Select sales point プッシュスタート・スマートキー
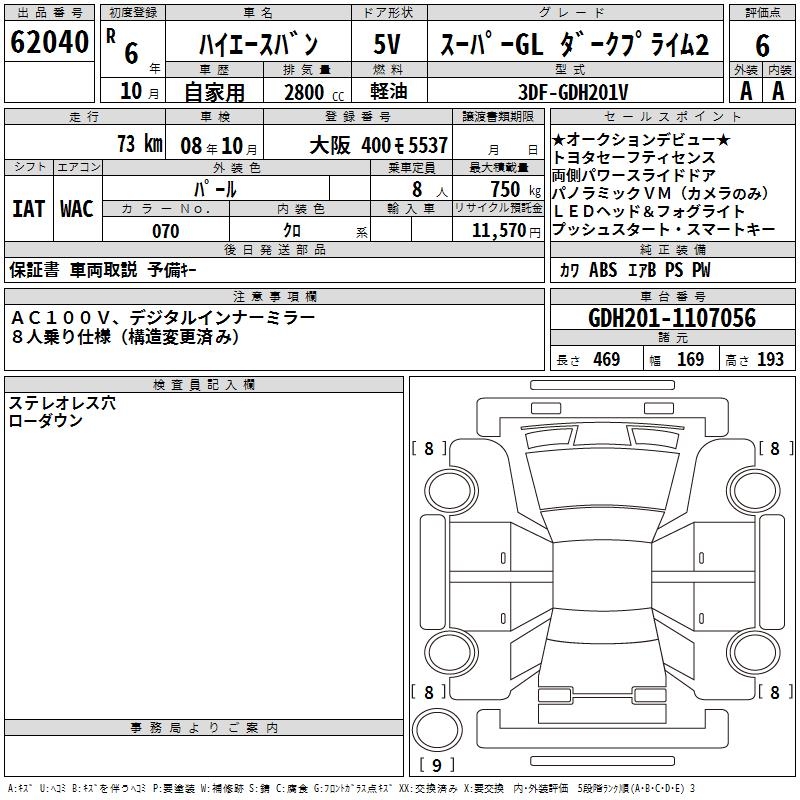This screenshot has width=800, height=800. [x=663, y=230]
